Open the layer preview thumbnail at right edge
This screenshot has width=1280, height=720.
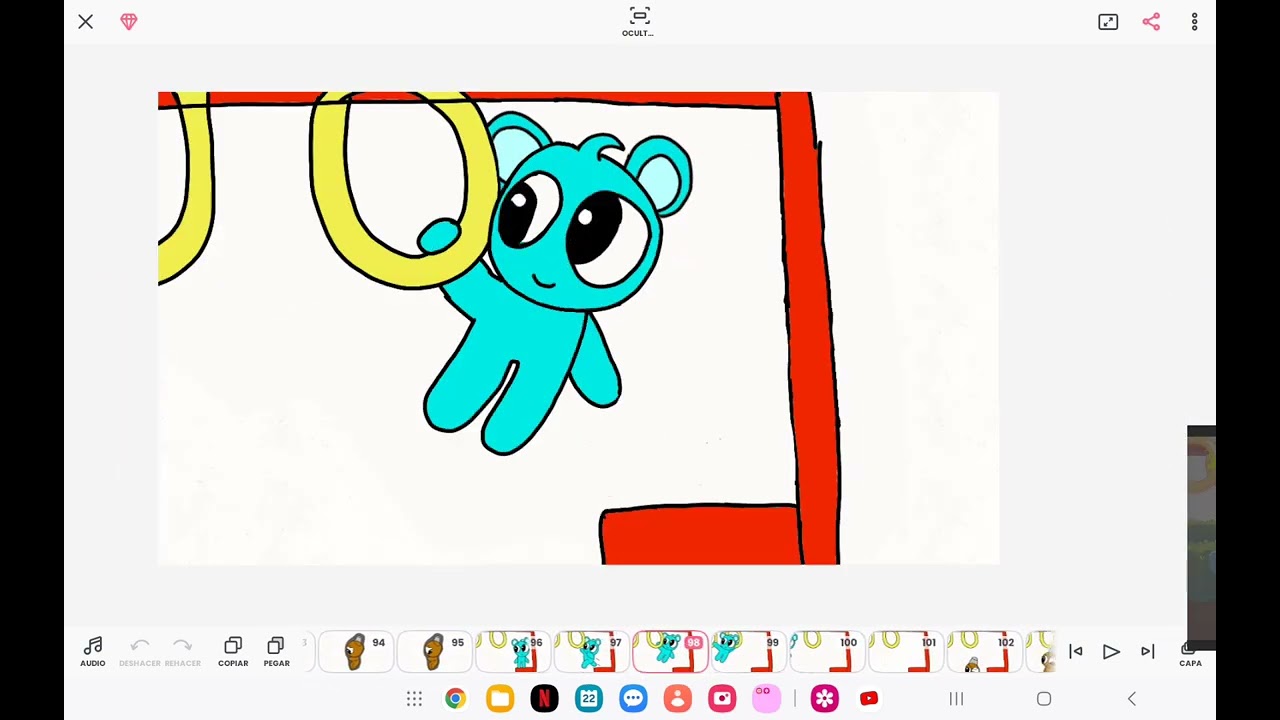(1201, 540)
